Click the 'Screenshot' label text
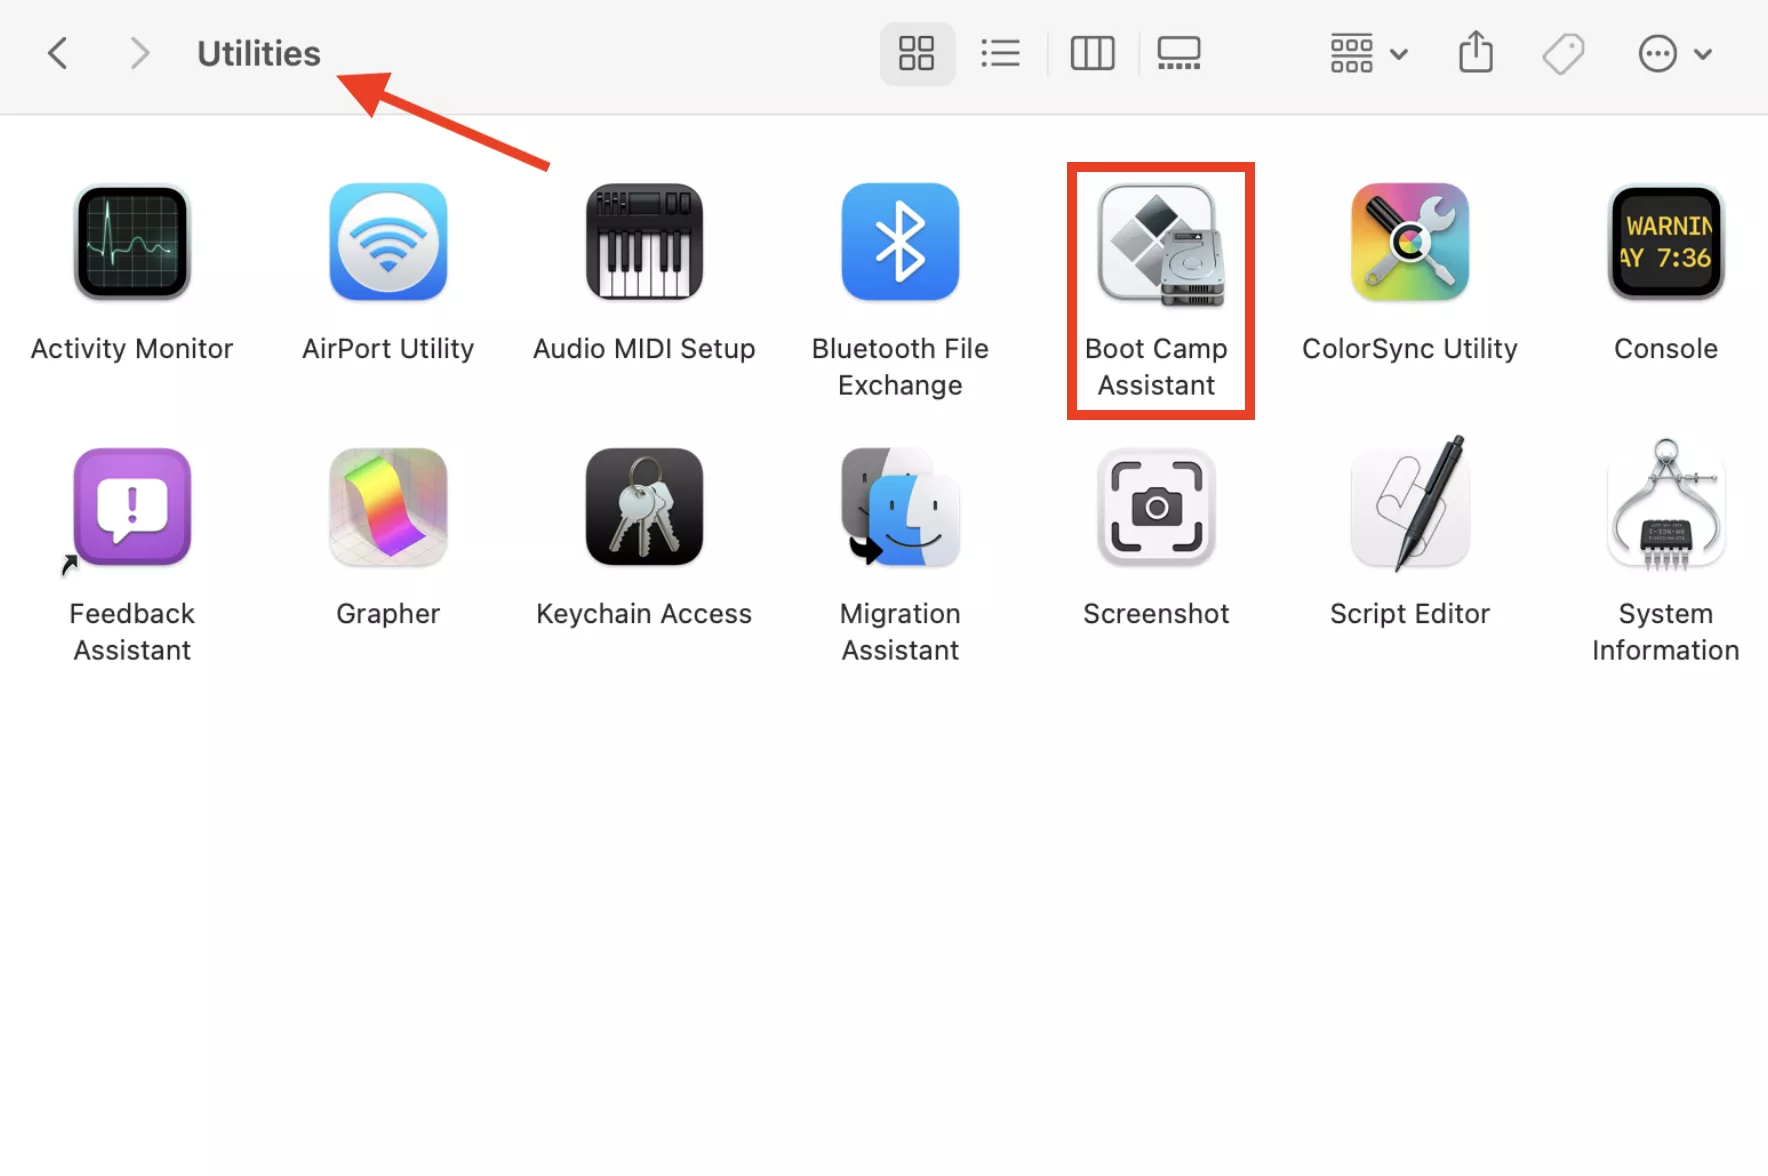1768x1176 pixels. pyautogui.click(x=1156, y=613)
